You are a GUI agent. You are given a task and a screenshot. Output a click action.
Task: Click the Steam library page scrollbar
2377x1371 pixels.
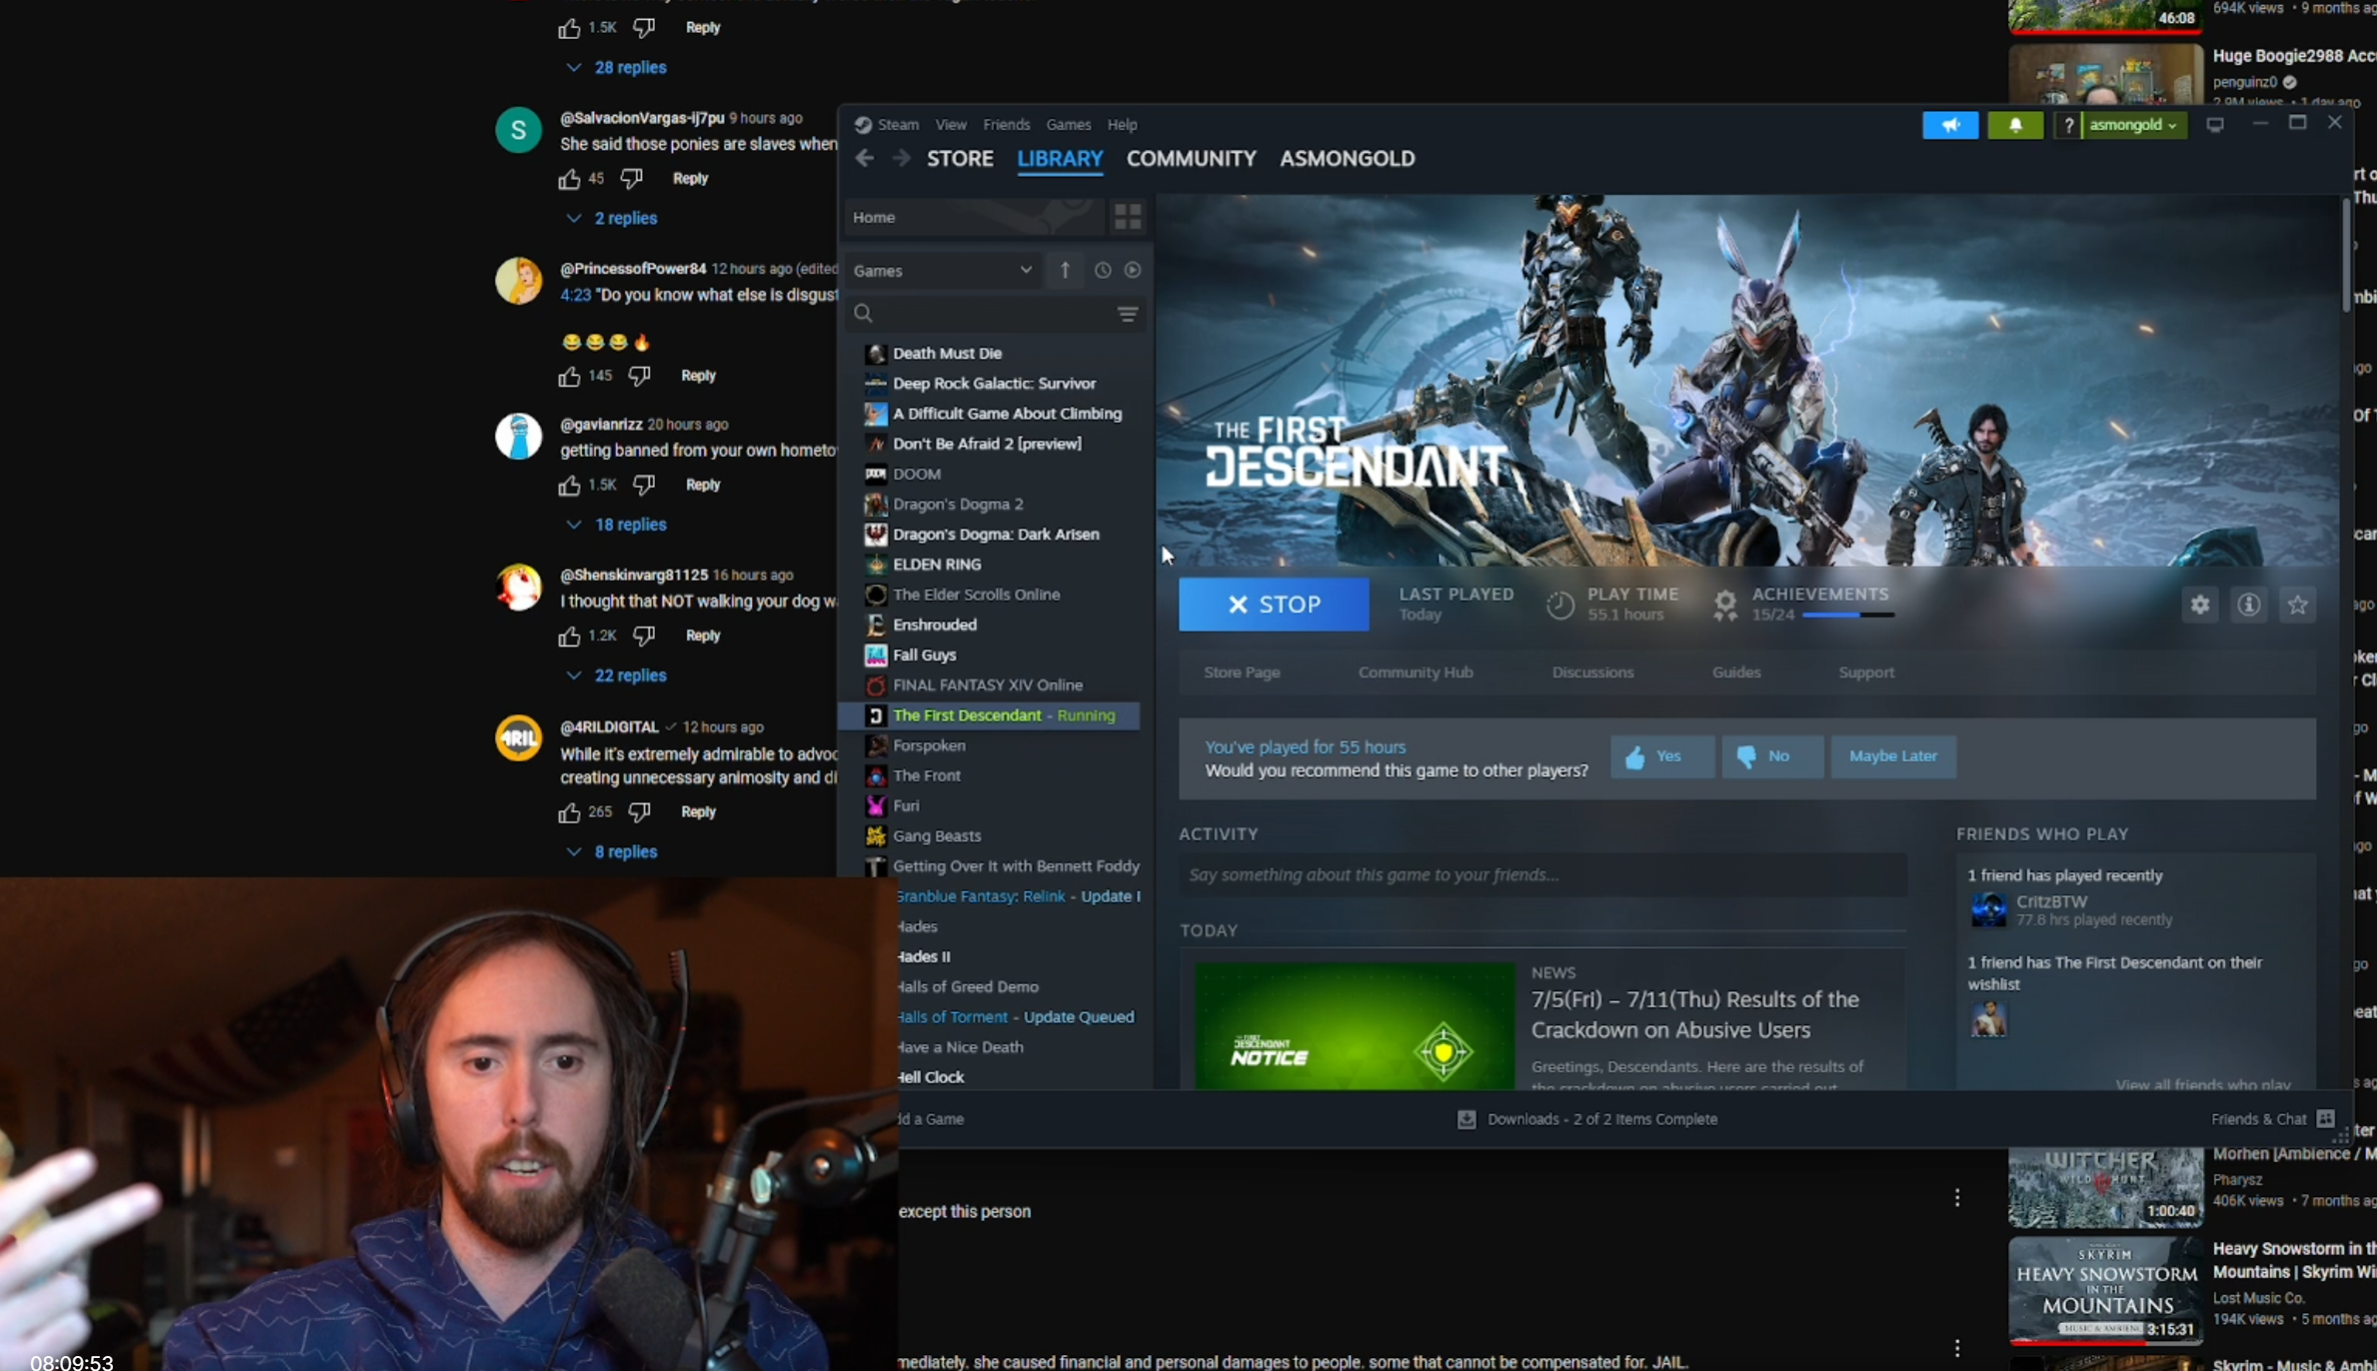pos(2345,255)
